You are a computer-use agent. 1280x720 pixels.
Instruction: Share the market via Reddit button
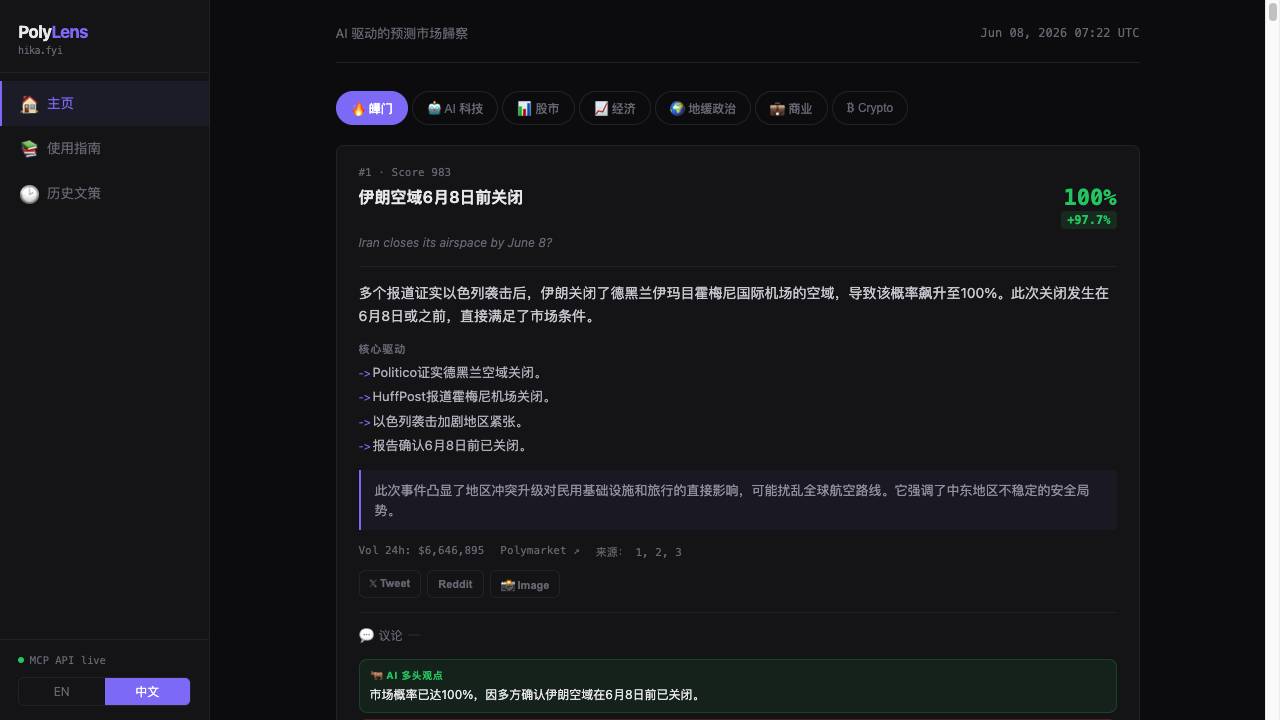tap(455, 584)
